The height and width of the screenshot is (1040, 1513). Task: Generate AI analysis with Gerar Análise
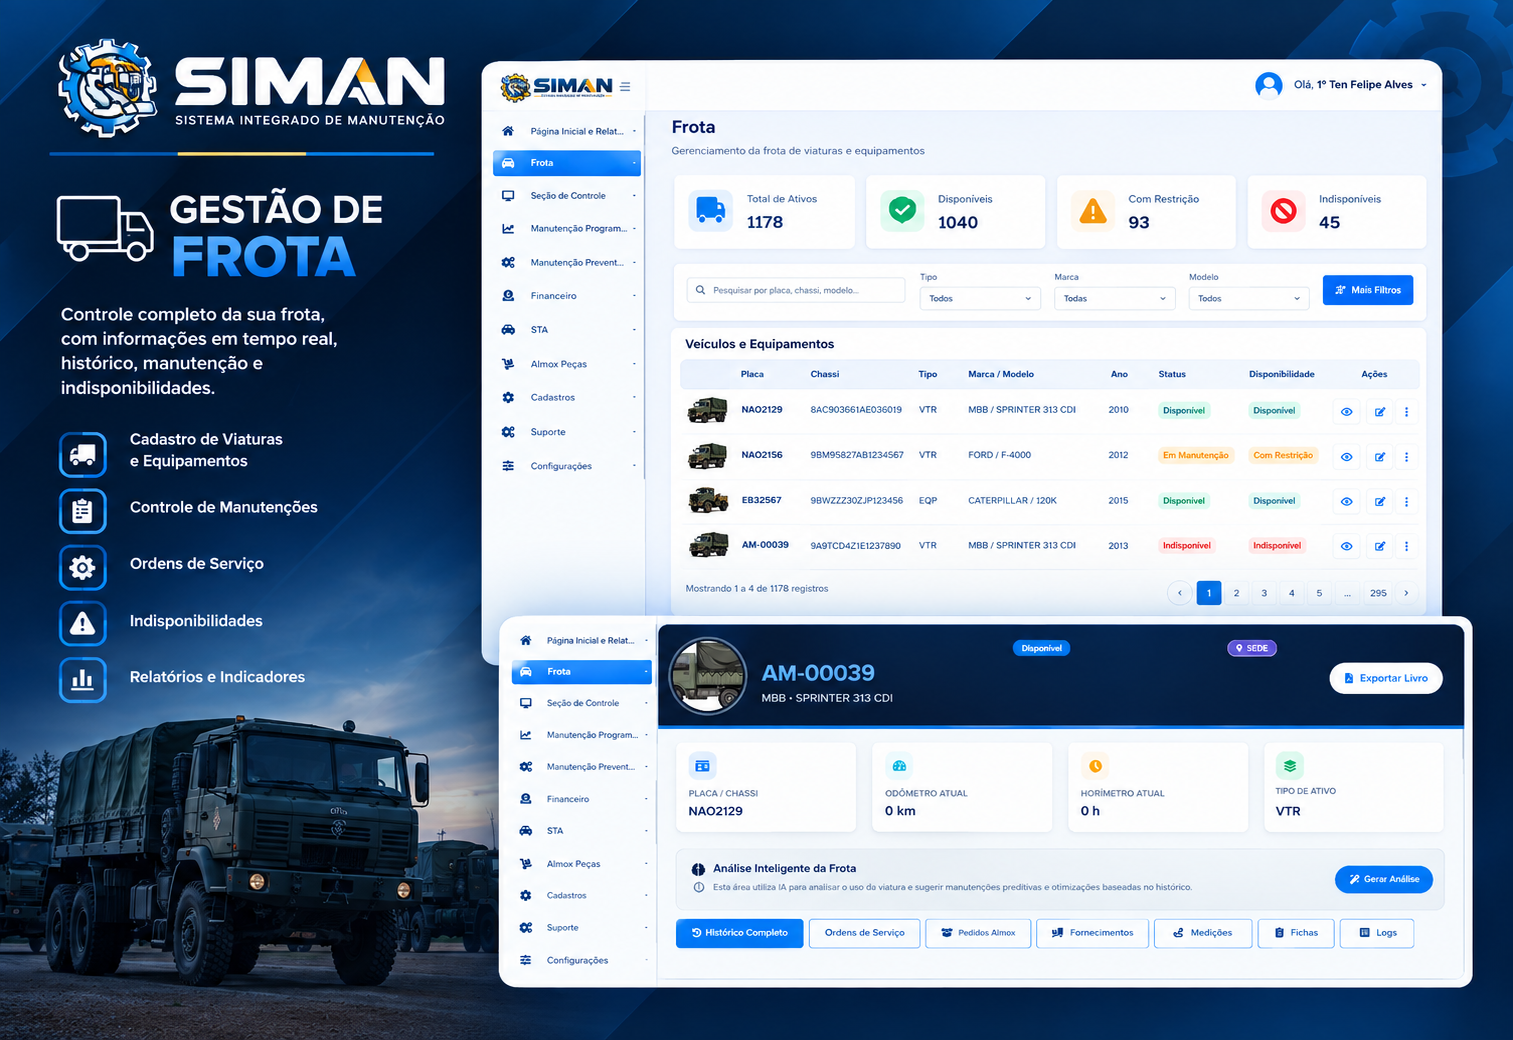coord(1384,879)
